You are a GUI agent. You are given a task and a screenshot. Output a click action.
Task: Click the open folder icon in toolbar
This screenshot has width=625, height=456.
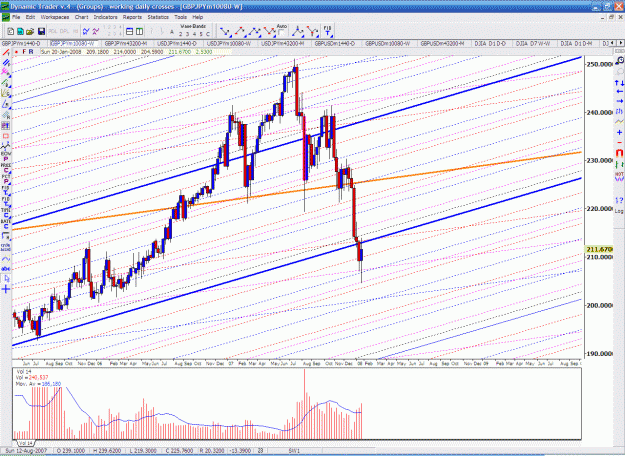point(30,31)
